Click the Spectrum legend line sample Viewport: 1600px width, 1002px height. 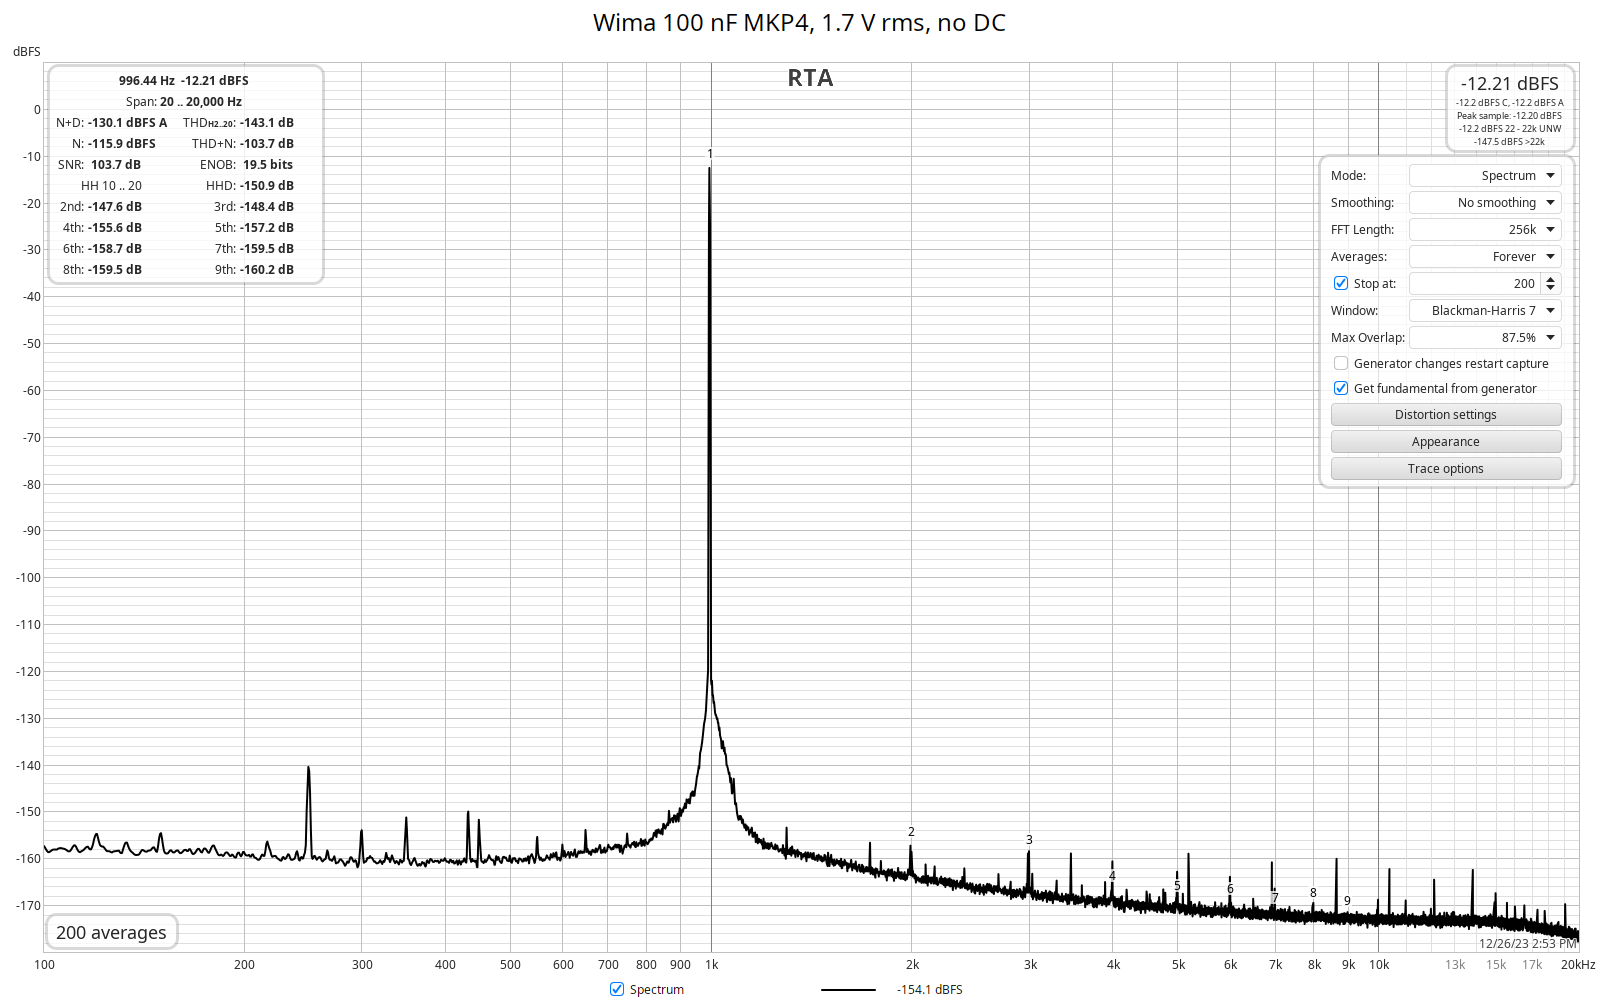[848, 990]
